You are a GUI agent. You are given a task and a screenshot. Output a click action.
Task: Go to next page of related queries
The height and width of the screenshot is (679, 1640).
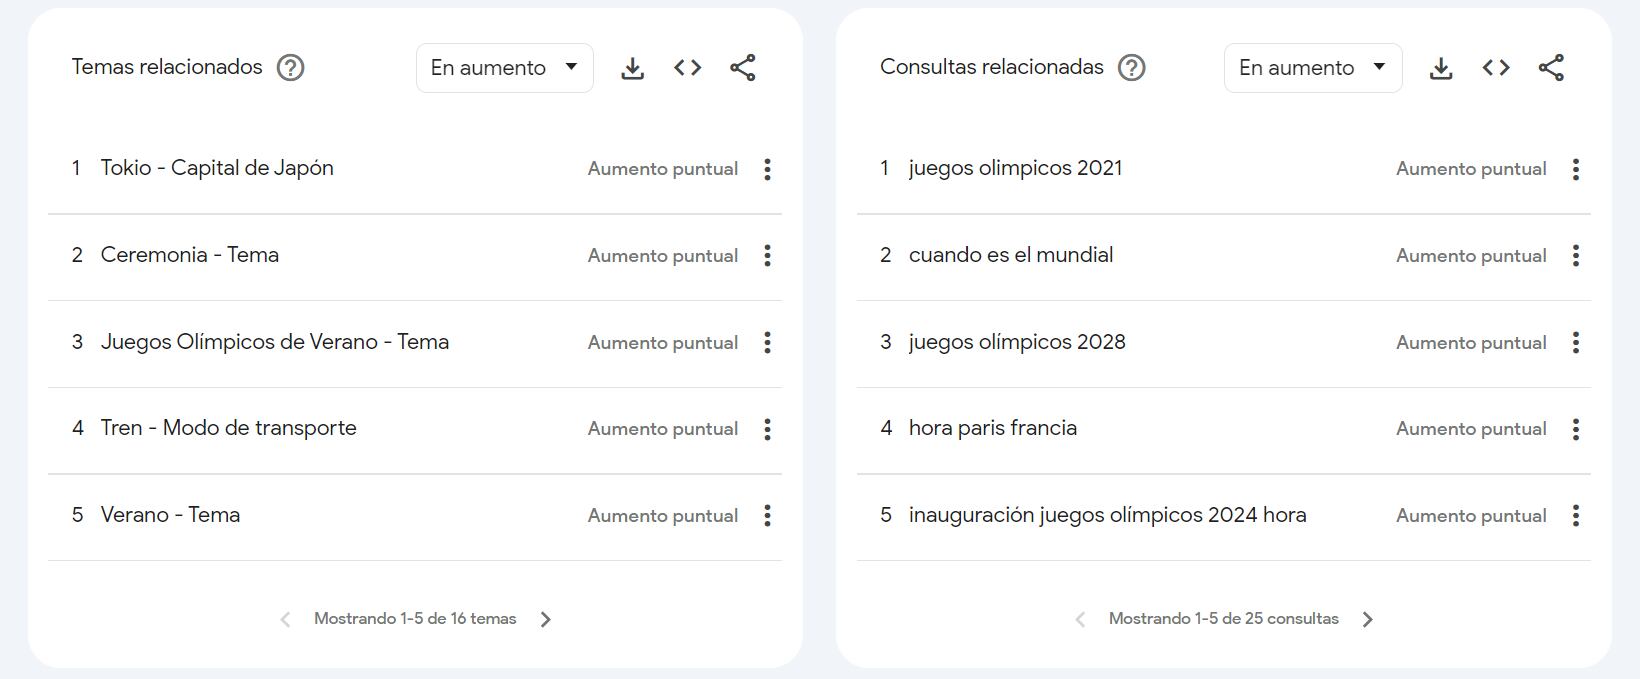[x=1367, y=619]
